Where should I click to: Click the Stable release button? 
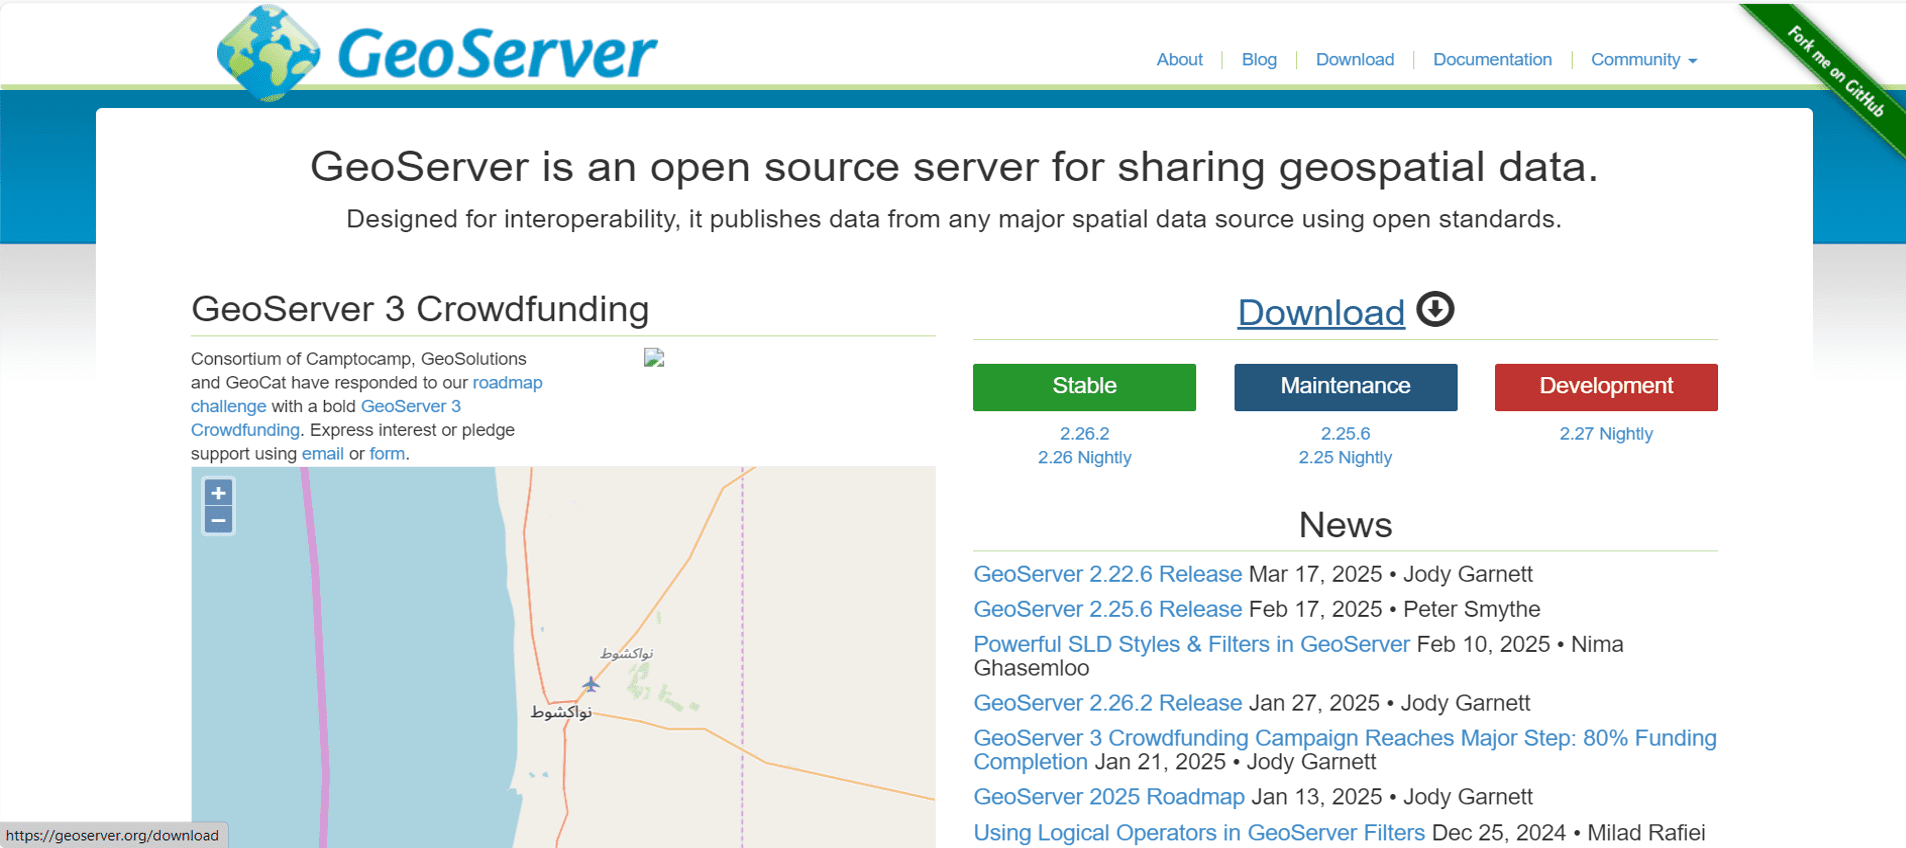click(x=1084, y=387)
